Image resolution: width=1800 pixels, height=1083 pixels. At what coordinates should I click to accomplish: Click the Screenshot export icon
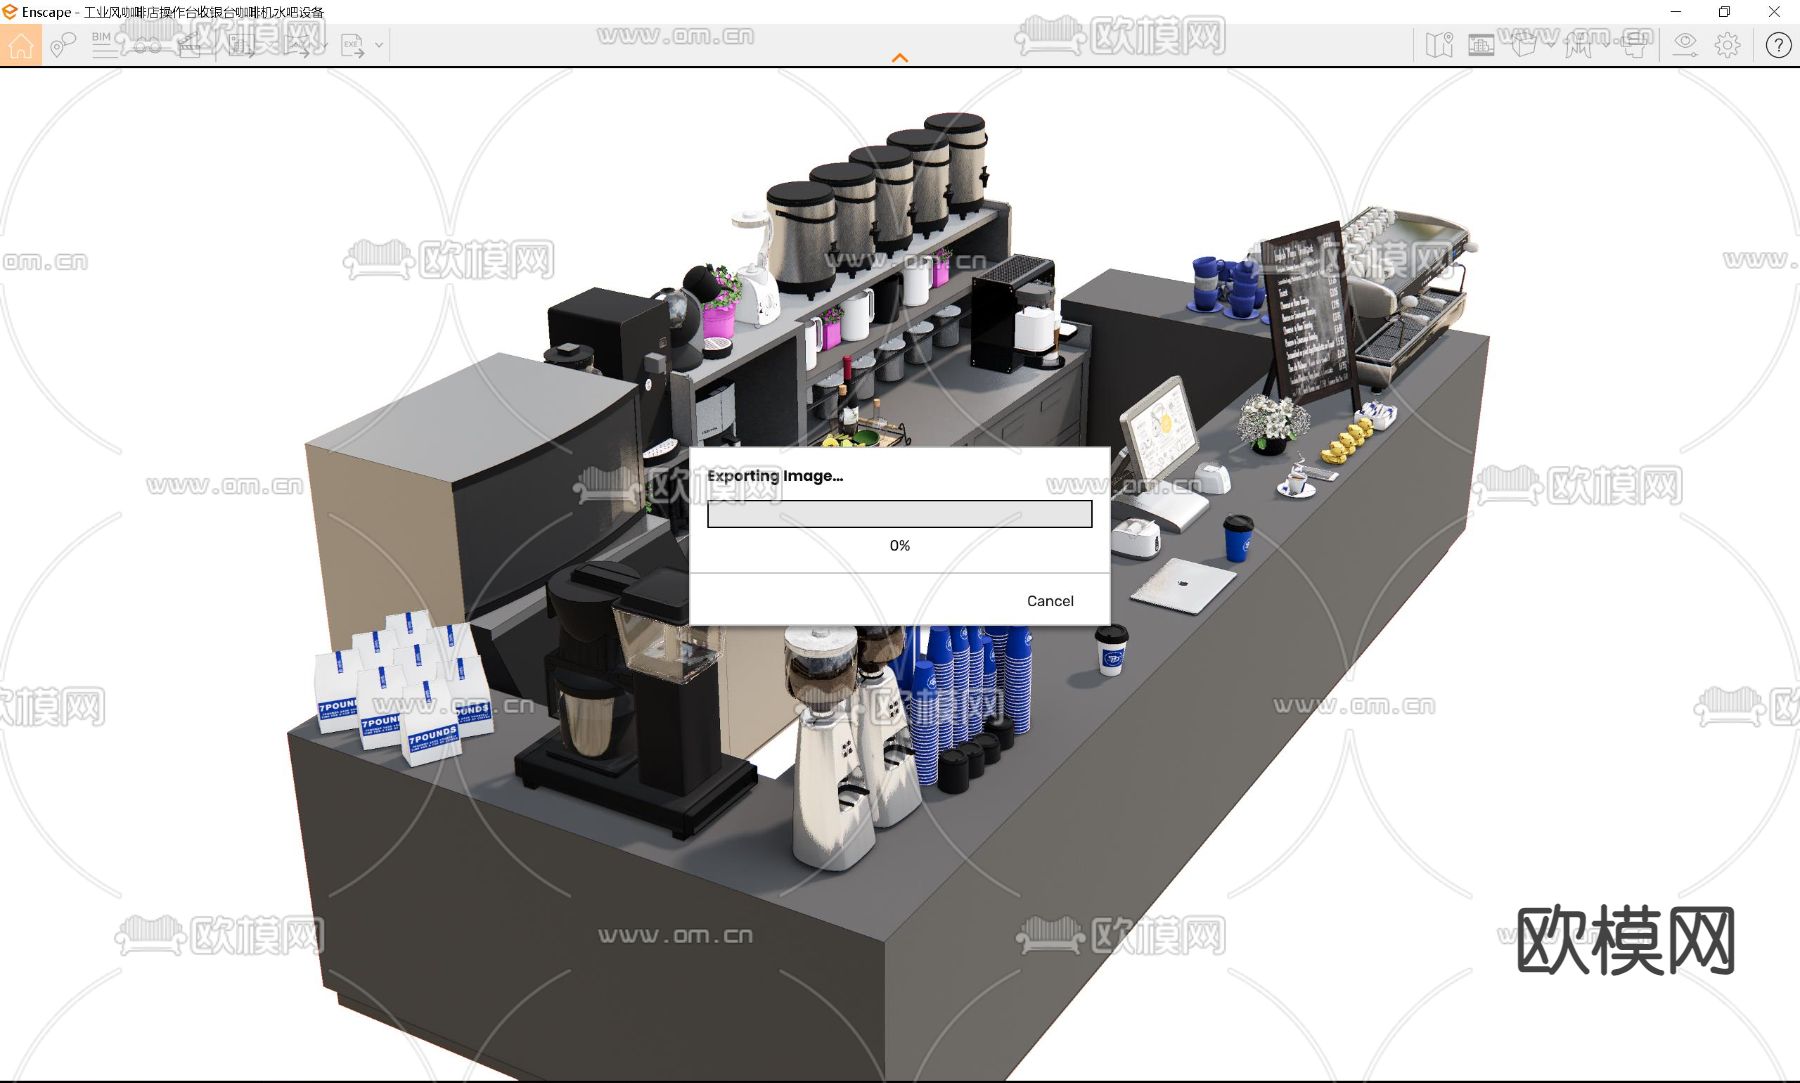(x=243, y=46)
